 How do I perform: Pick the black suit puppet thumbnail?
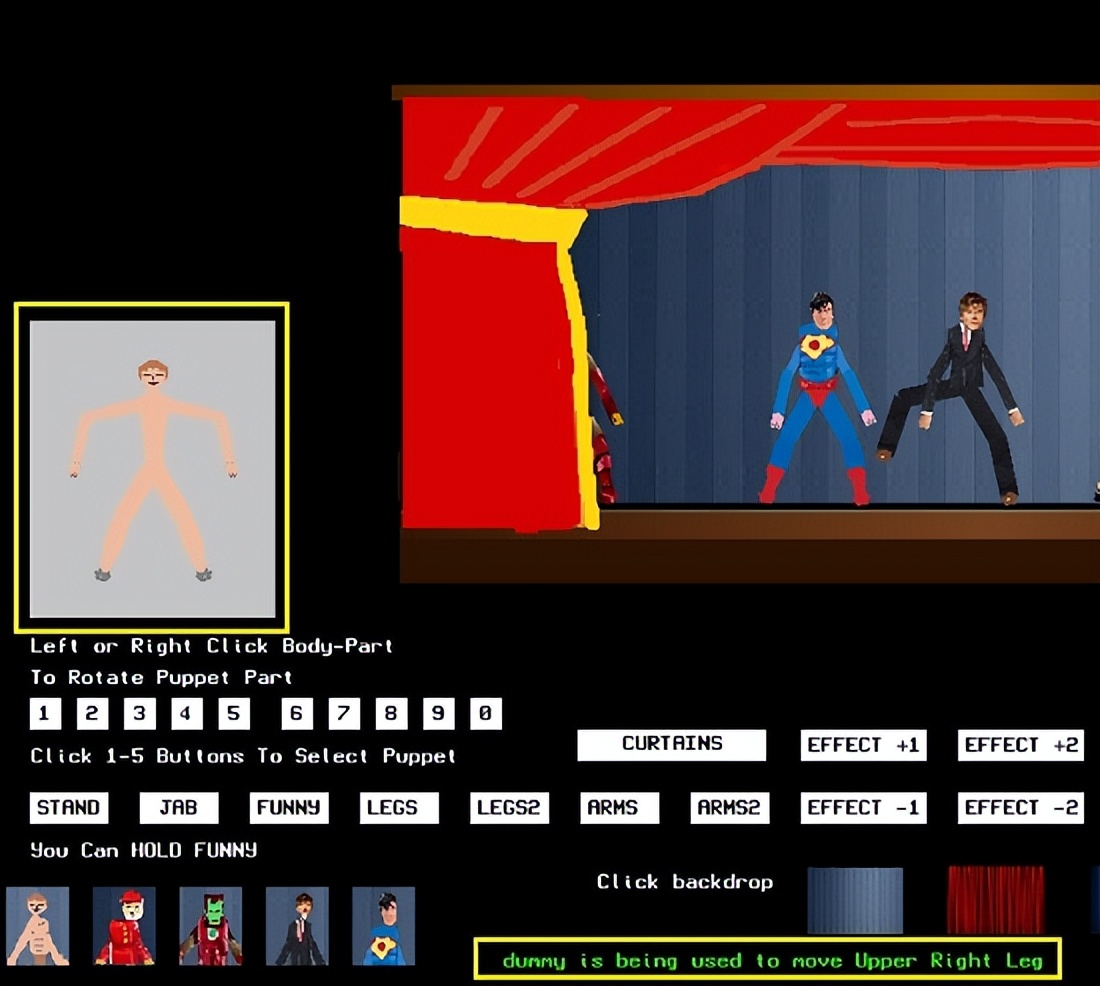297,926
